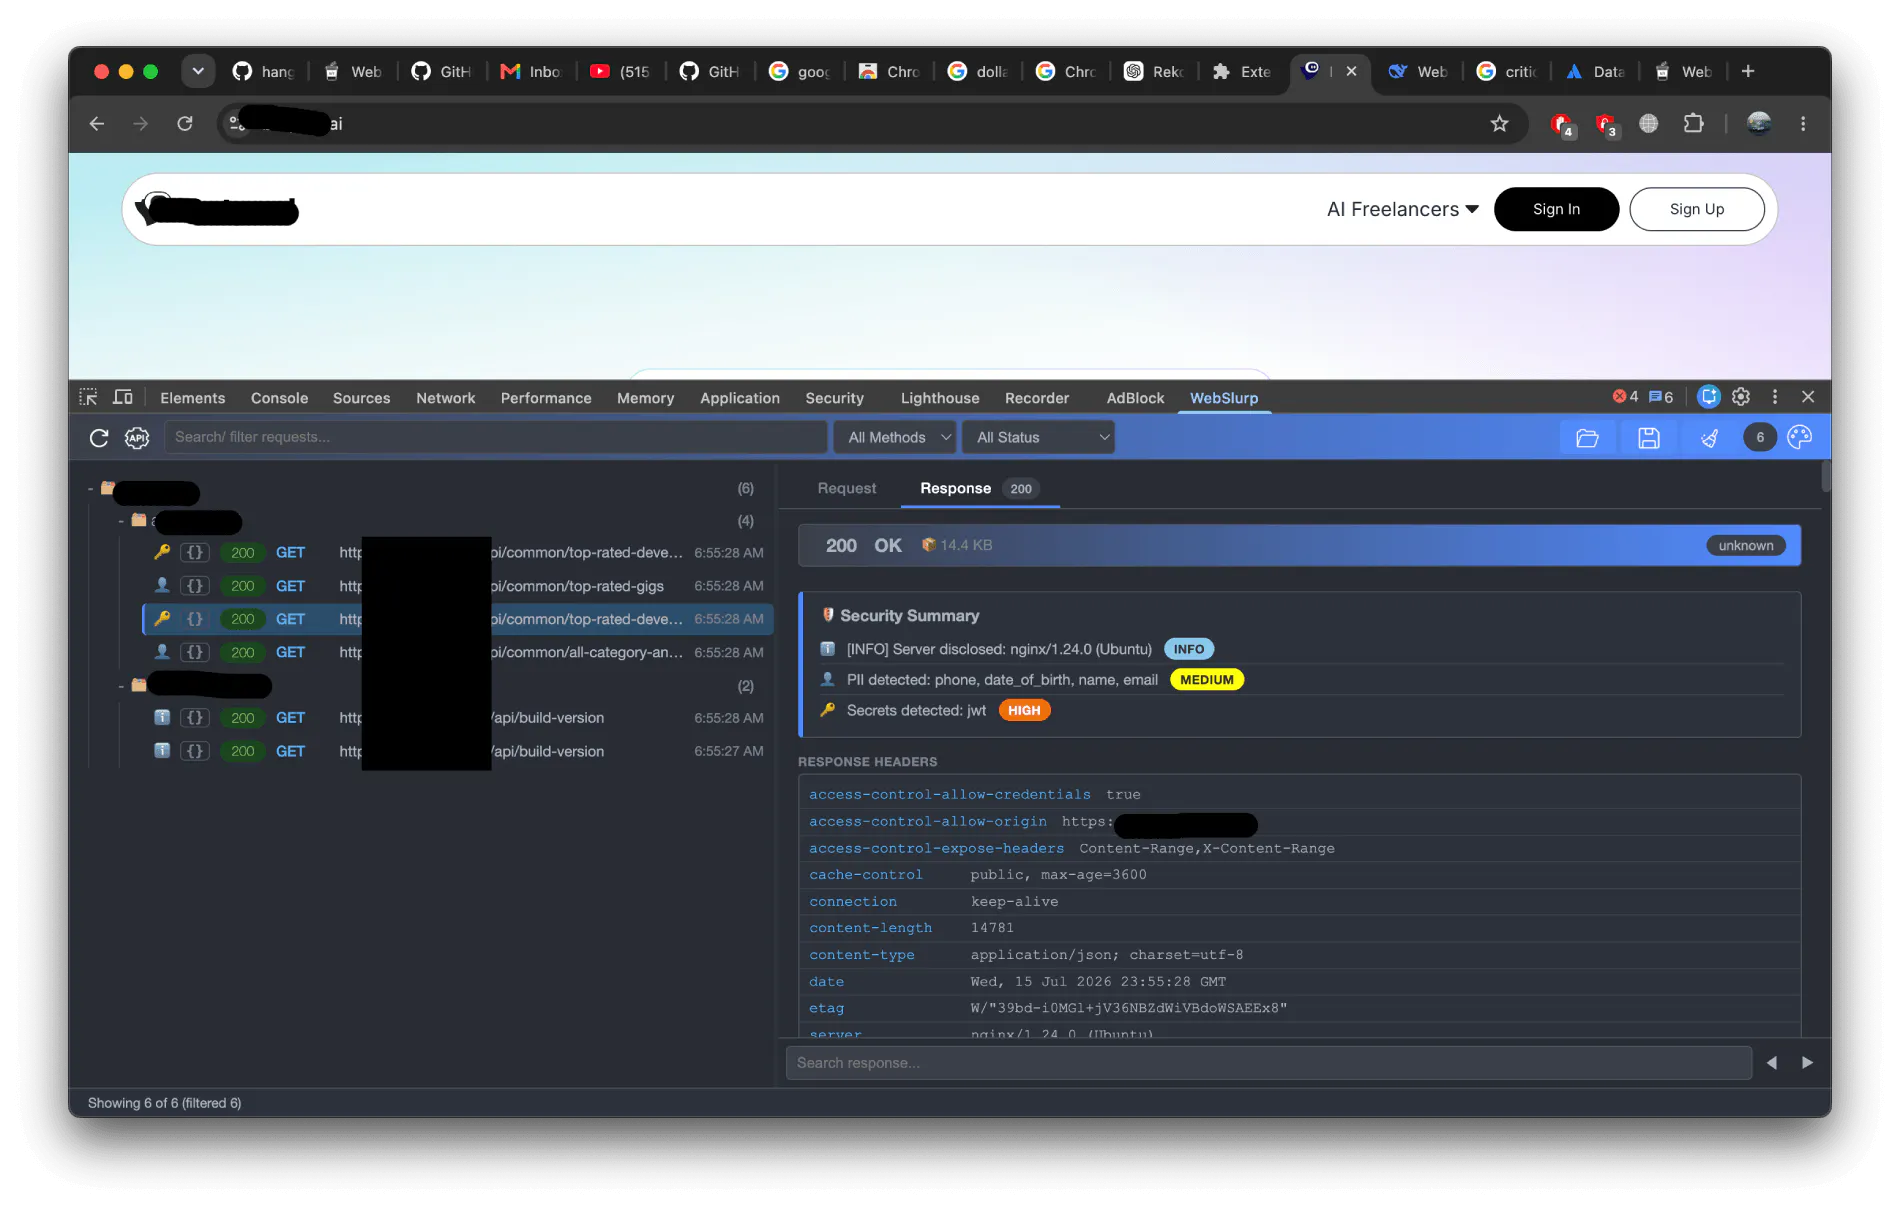The width and height of the screenshot is (1900, 1208).
Task: Open the All Methods dropdown
Action: coord(896,437)
